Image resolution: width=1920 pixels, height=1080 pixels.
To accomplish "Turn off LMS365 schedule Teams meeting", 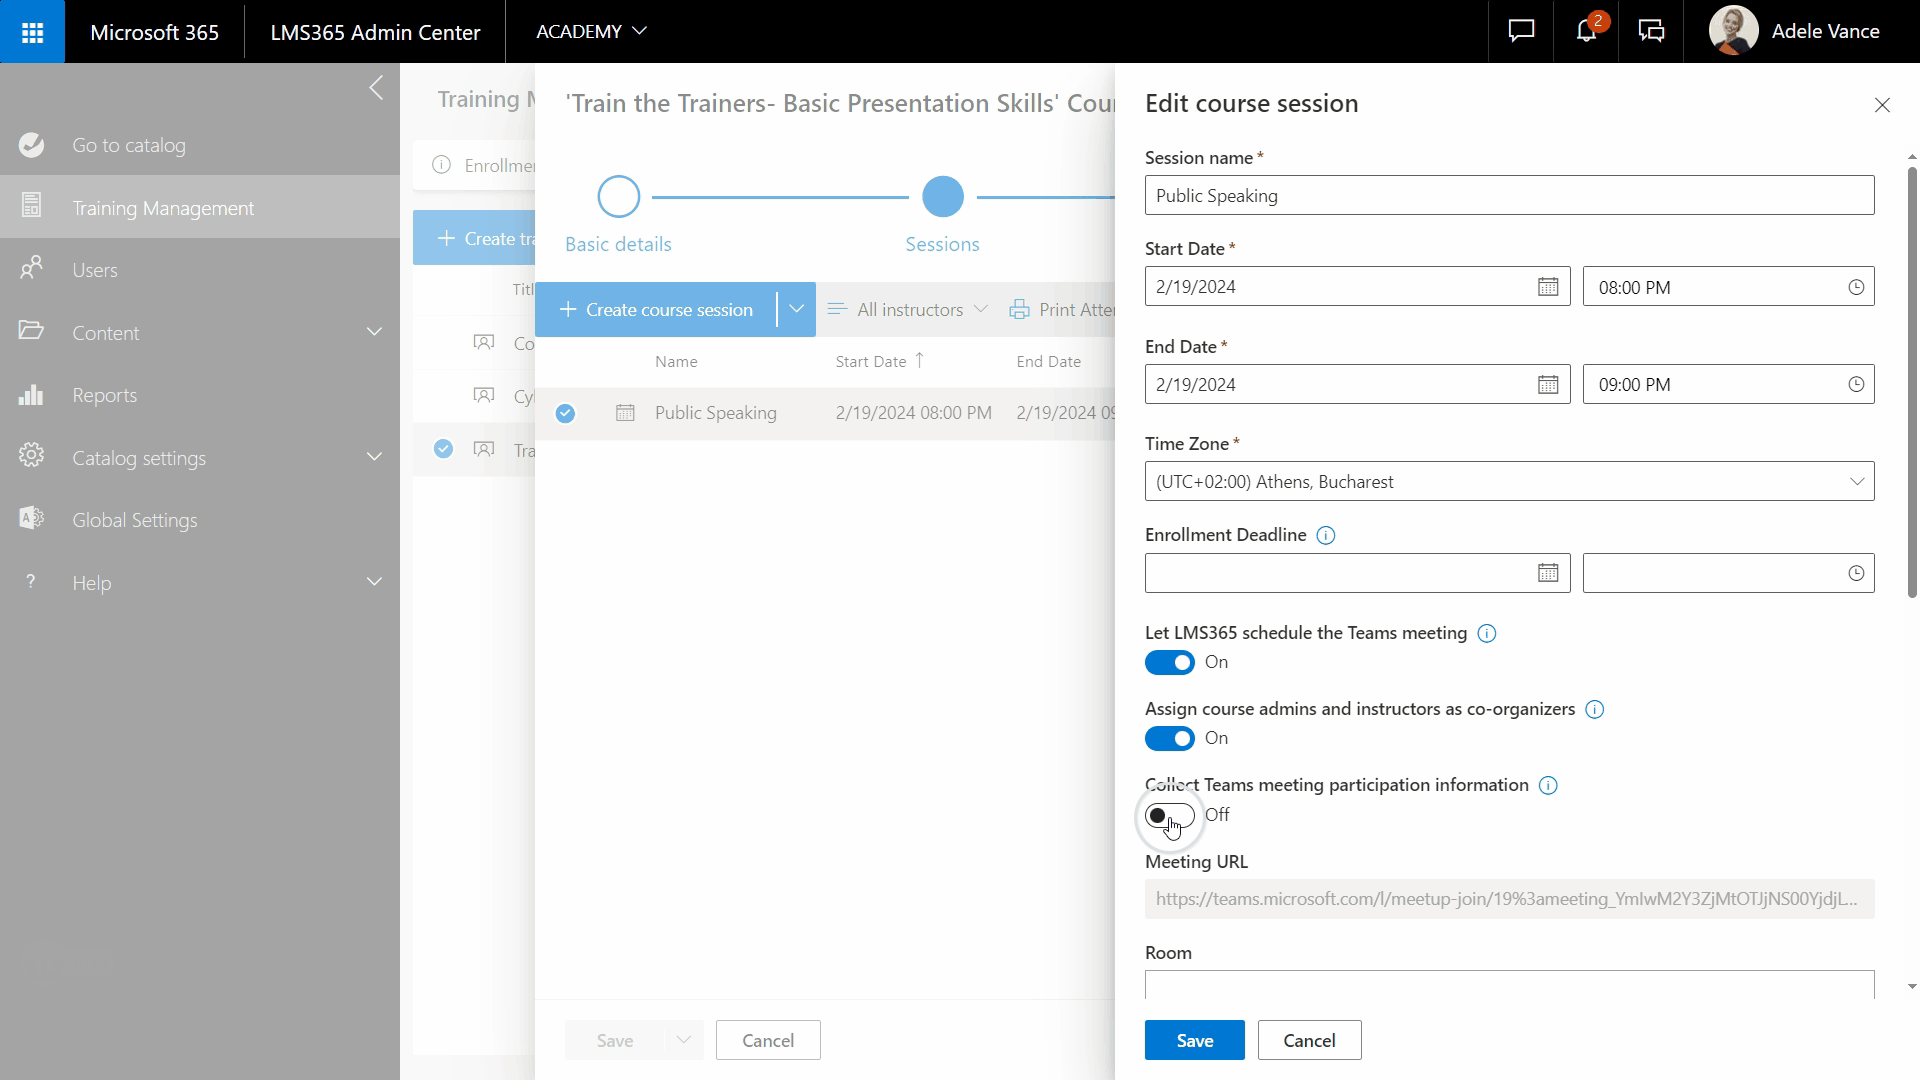I will [x=1169, y=663].
